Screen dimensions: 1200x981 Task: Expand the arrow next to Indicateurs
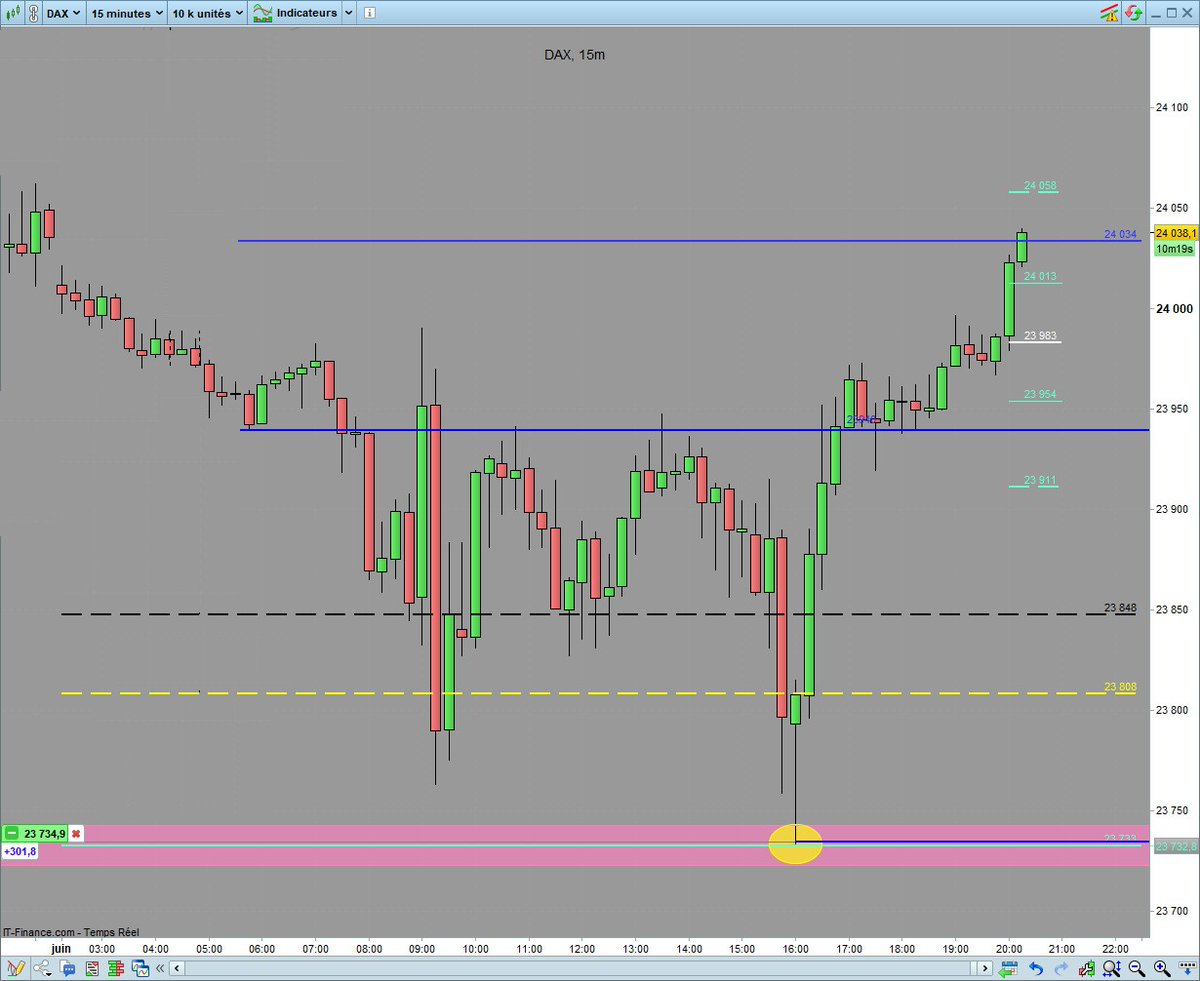point(347,13)
